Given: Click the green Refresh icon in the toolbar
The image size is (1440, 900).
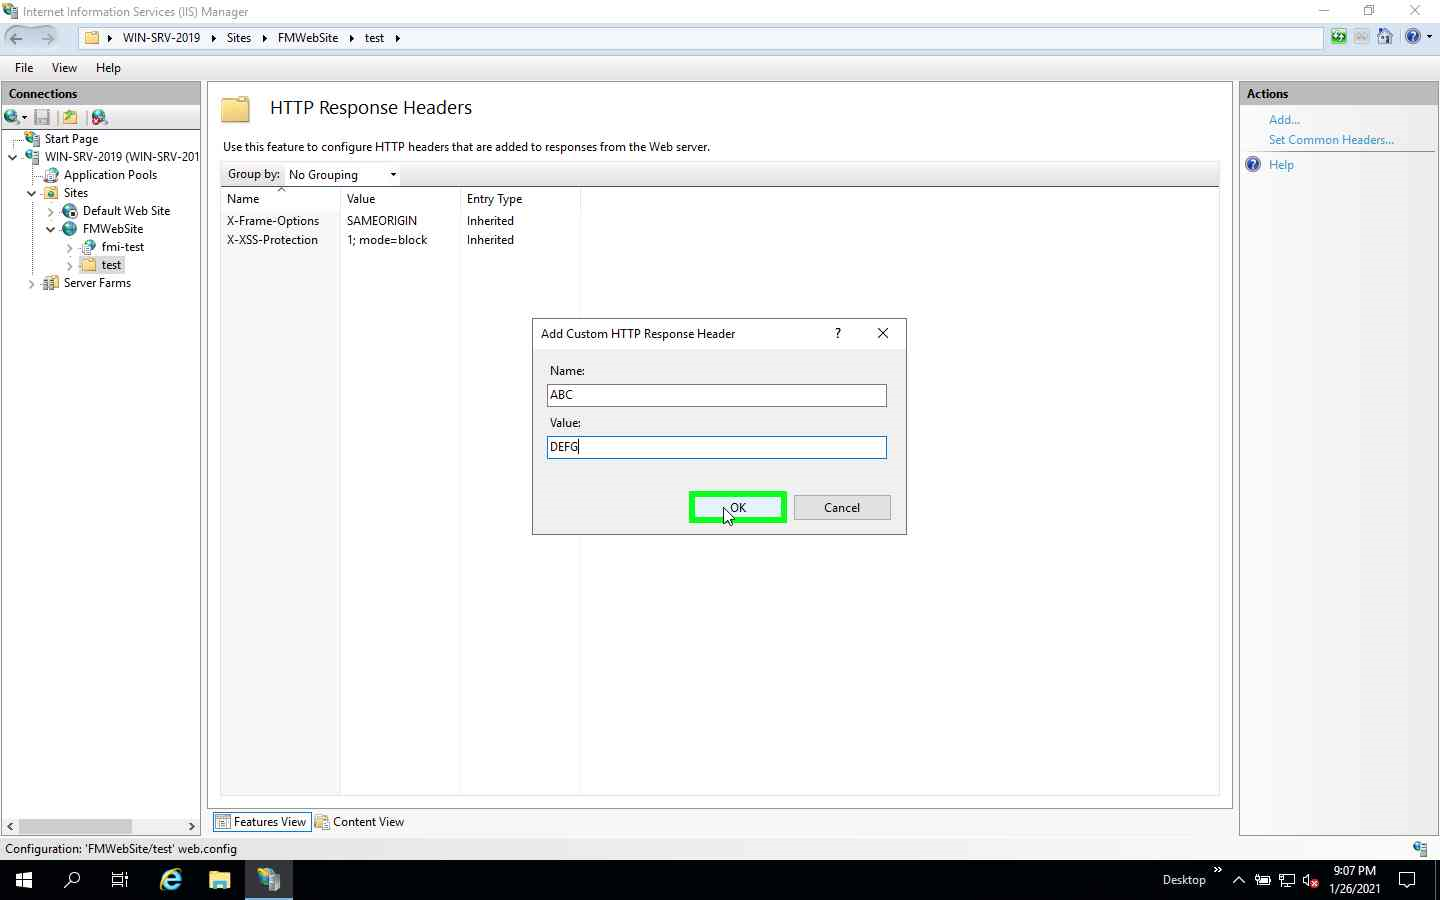Looking at the screenshot, I should (1337, 37).
